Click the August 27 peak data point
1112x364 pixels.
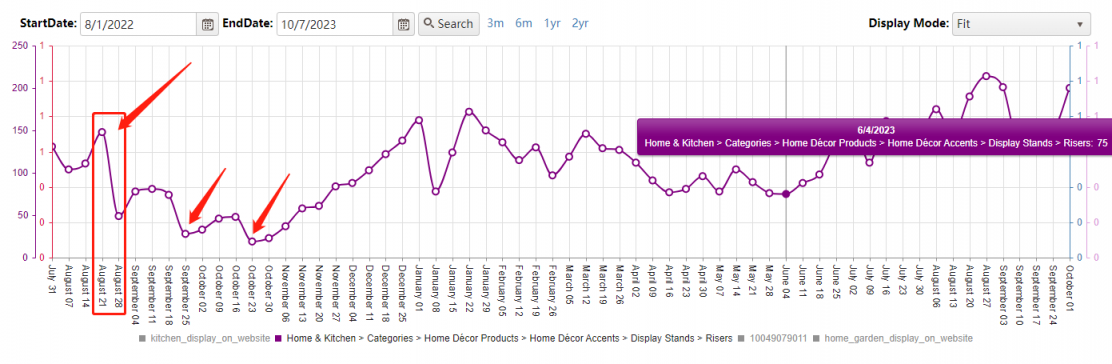[x=986, y=75]
